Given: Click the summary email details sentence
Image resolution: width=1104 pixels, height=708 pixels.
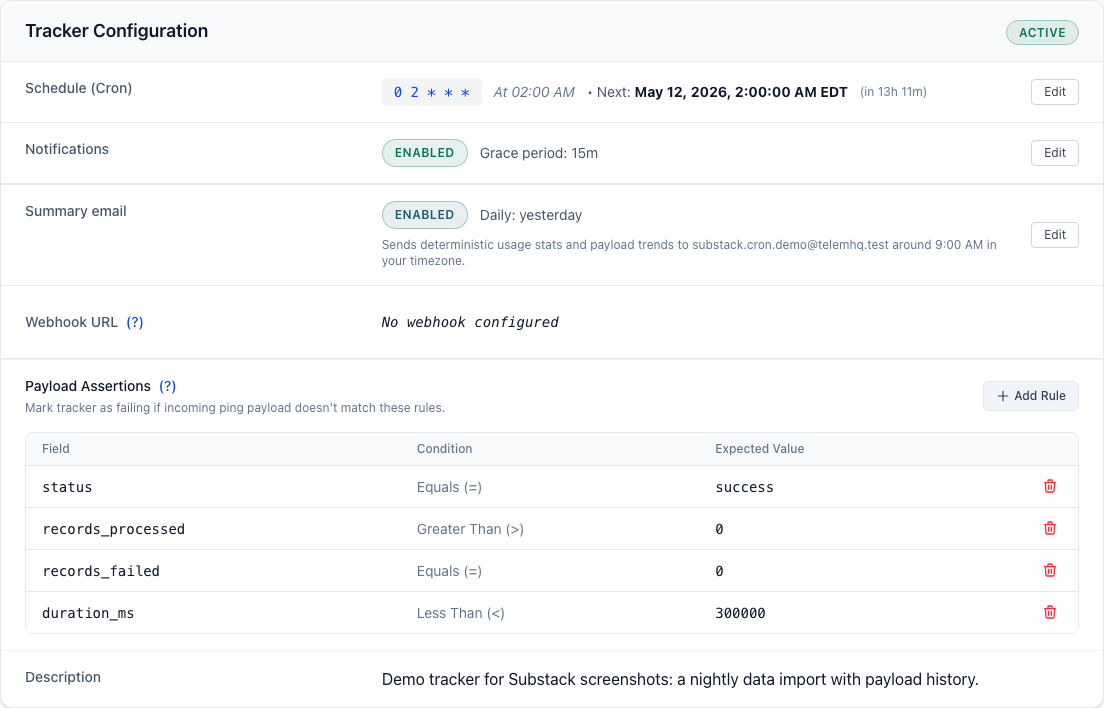Looking at the screenshot, I should [x=689, y=253].
